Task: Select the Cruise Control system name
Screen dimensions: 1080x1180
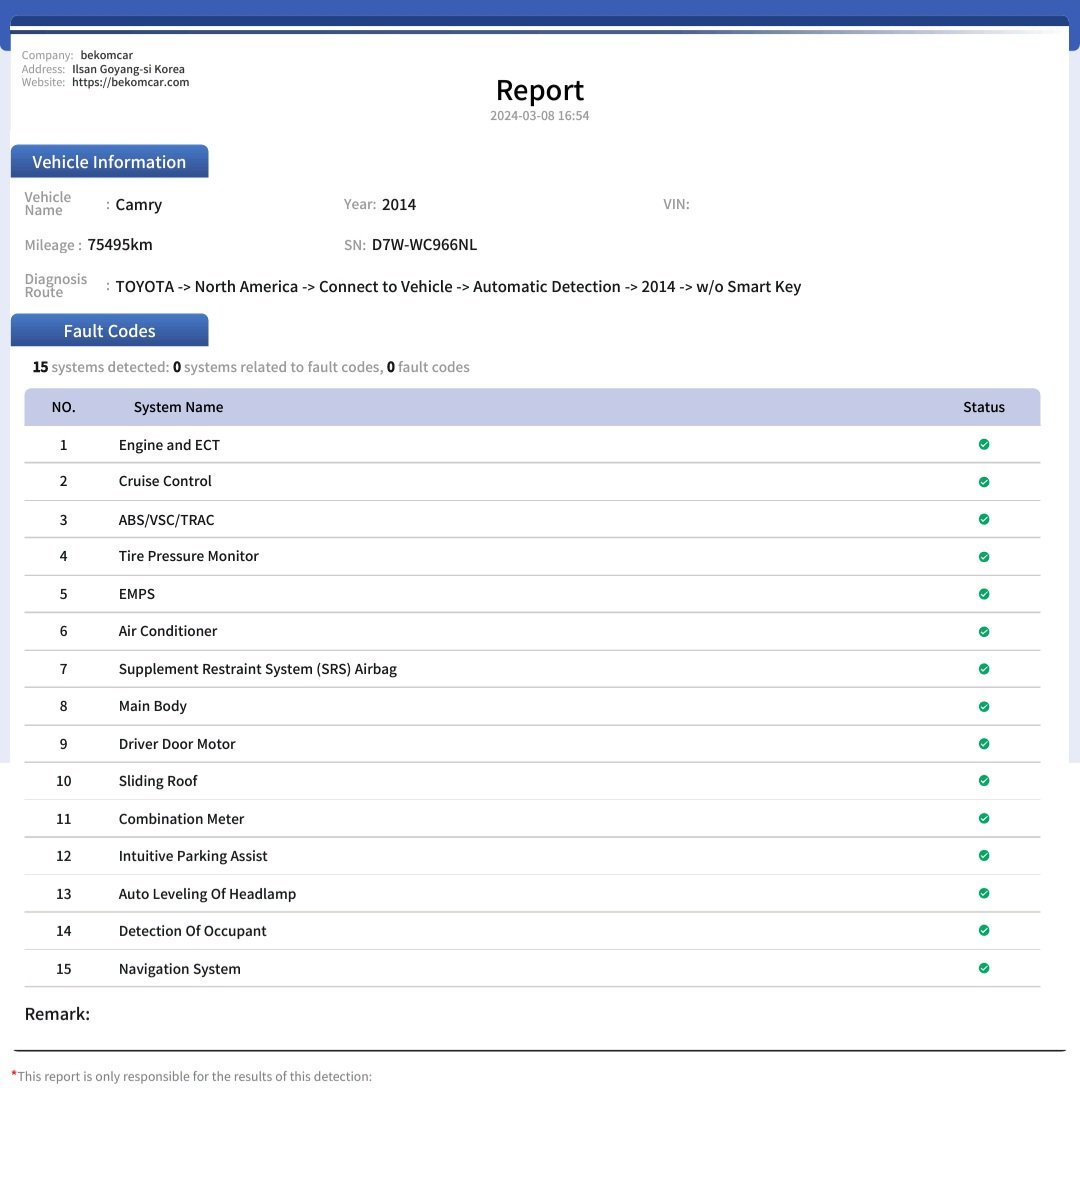Action: click(x=165, y=481)
